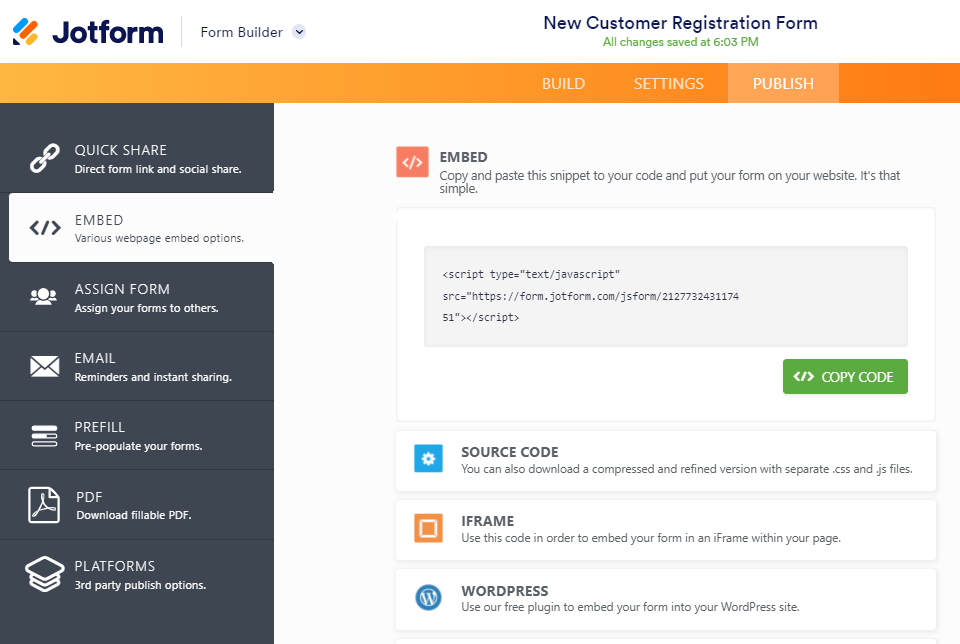Open the PDF download section
The height and width of the screenshot is (644, 960).
137,505
